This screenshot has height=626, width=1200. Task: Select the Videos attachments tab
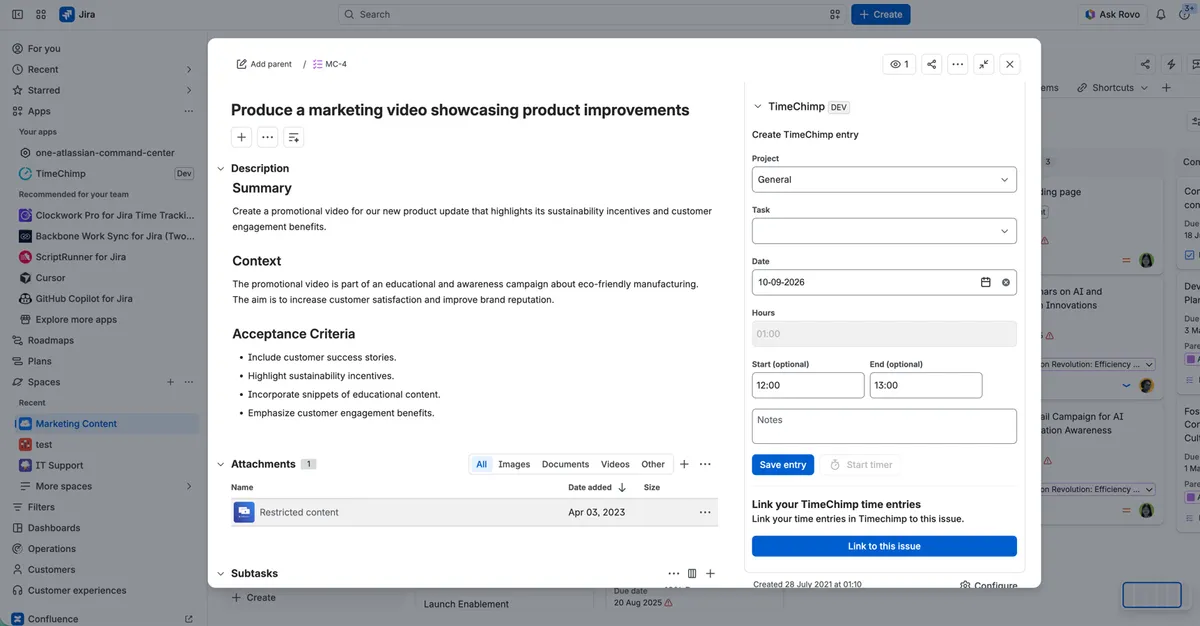pos(615,464)
